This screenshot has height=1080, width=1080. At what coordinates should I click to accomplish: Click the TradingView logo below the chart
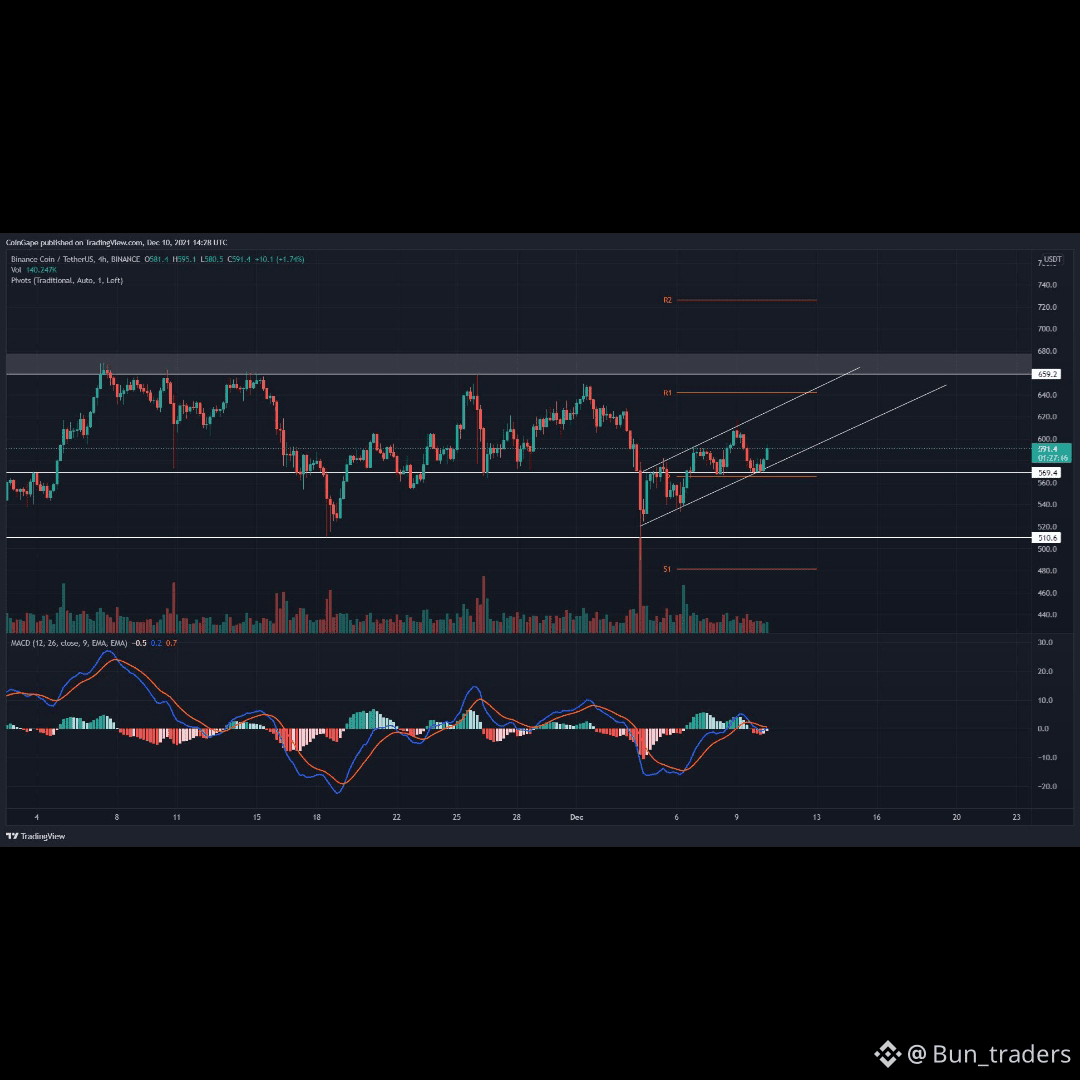coord(35,836)
